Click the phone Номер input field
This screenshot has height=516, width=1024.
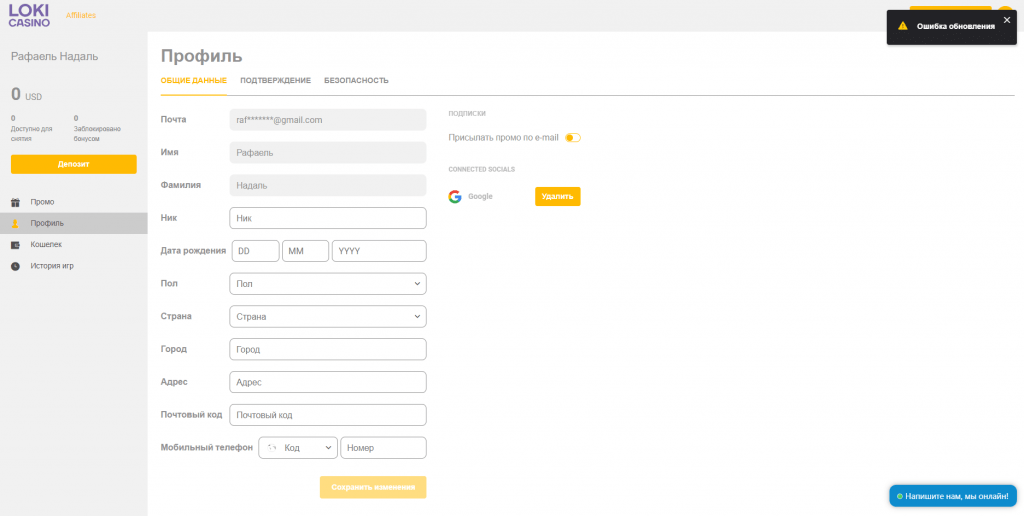tap(383, 448)
